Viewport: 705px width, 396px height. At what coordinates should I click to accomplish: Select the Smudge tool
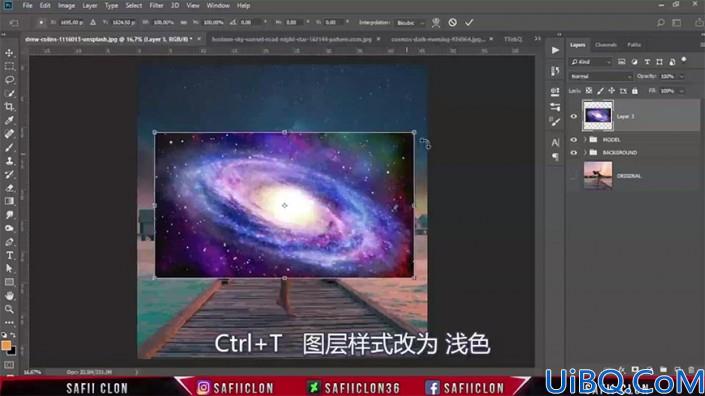click(x=9, y=215)
